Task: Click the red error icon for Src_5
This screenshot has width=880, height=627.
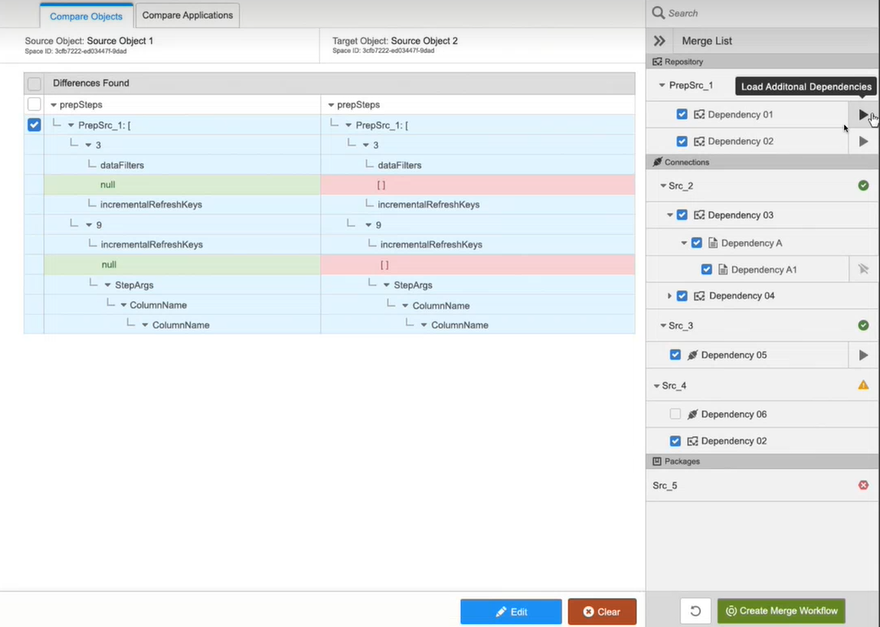Action: point(863,485)
